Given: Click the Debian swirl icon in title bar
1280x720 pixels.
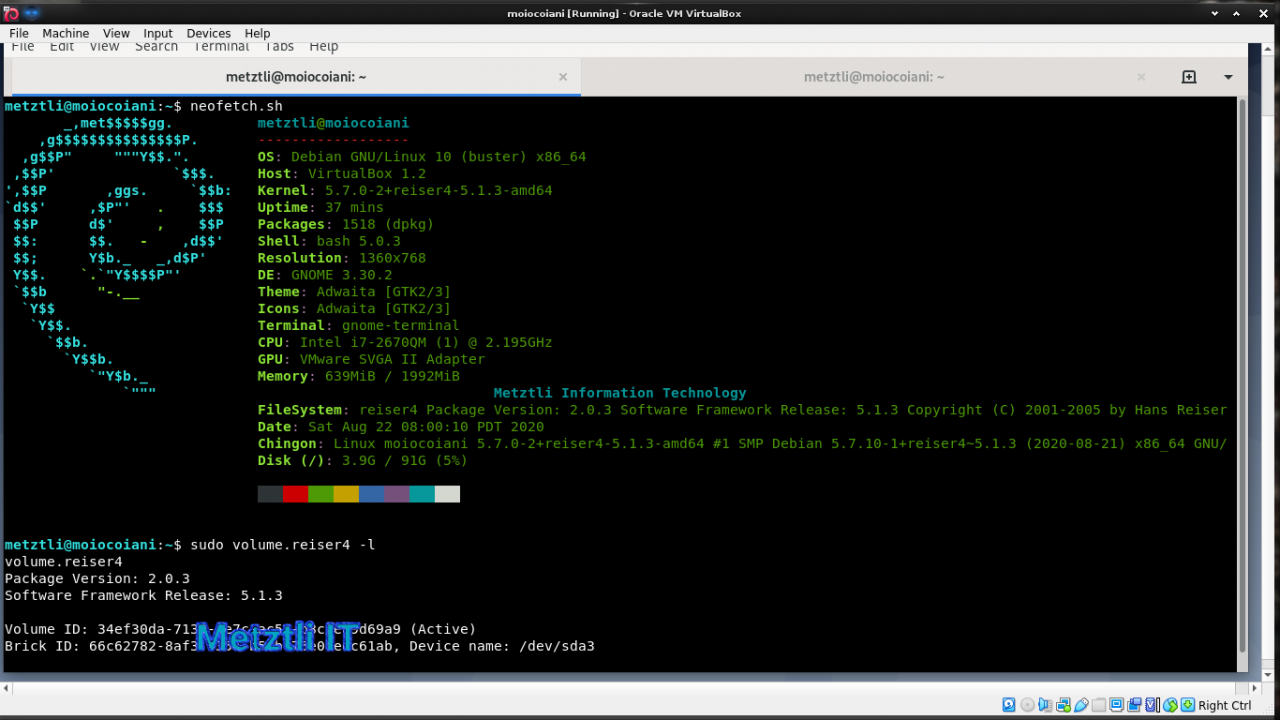Looking at the screenshot, I should point(11,13).
